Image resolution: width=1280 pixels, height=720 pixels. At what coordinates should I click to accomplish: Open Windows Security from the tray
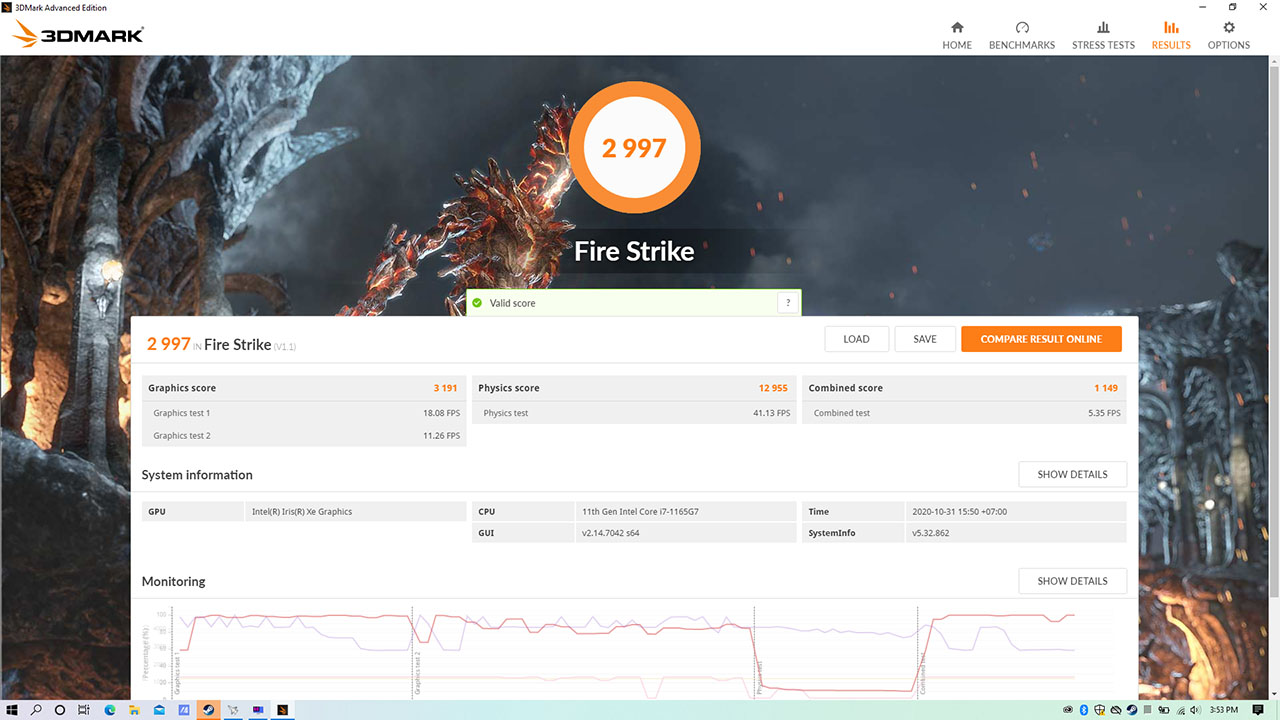click(x=1098, y=710)
